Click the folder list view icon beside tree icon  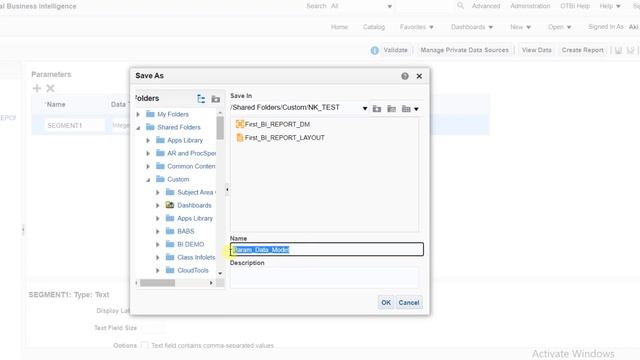(216, 99)
